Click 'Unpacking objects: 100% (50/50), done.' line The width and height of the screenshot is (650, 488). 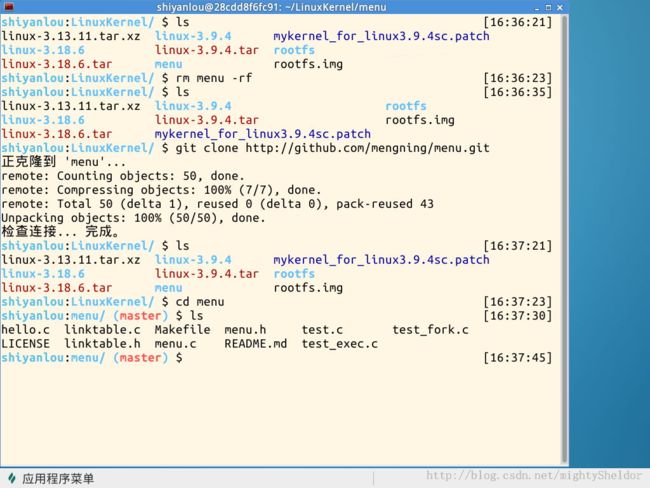click(133, 218)
